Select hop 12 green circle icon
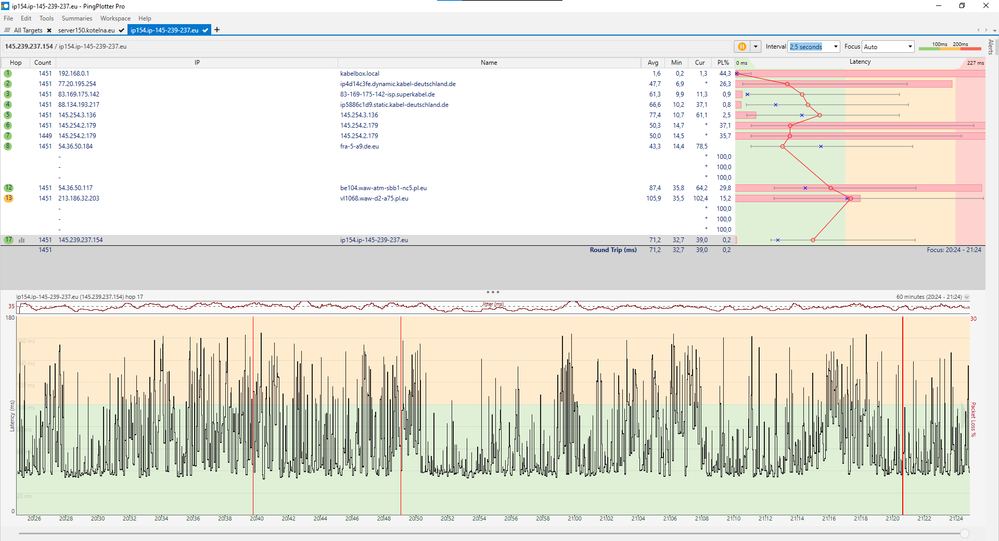Viewport: 999px width, 541px height. [8, 188]
